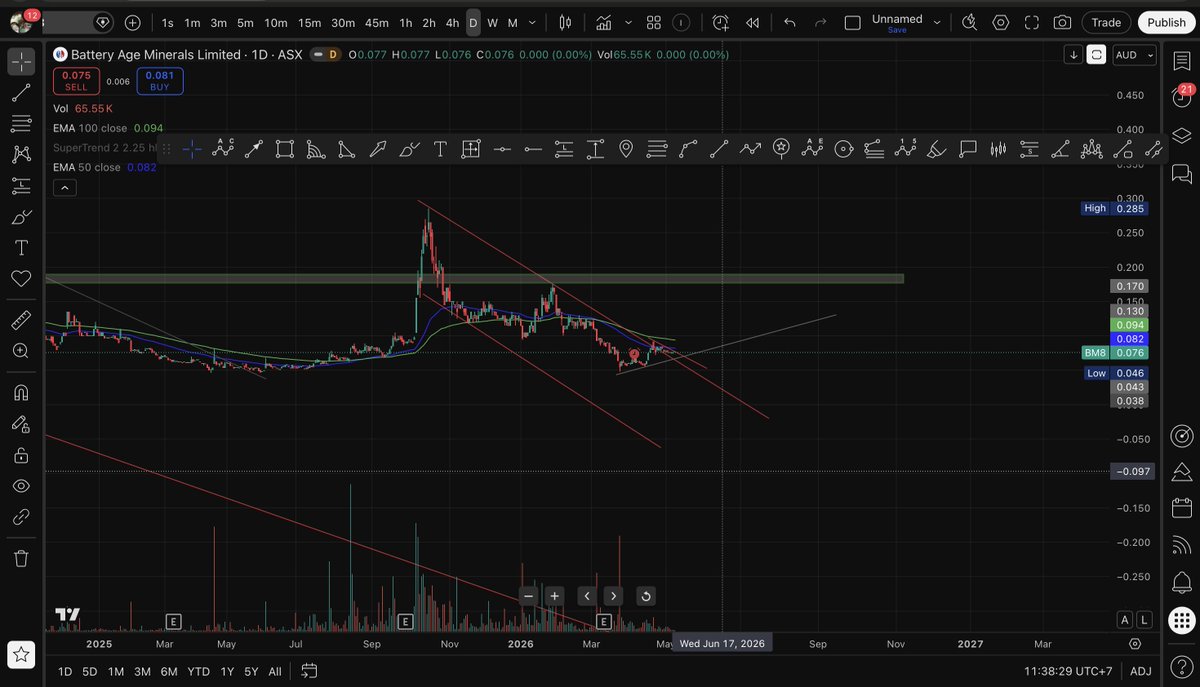The width and height of the screenshot is (1200, 687).
Task: Toggle hide all drawings eye icon
Action: 21,486
